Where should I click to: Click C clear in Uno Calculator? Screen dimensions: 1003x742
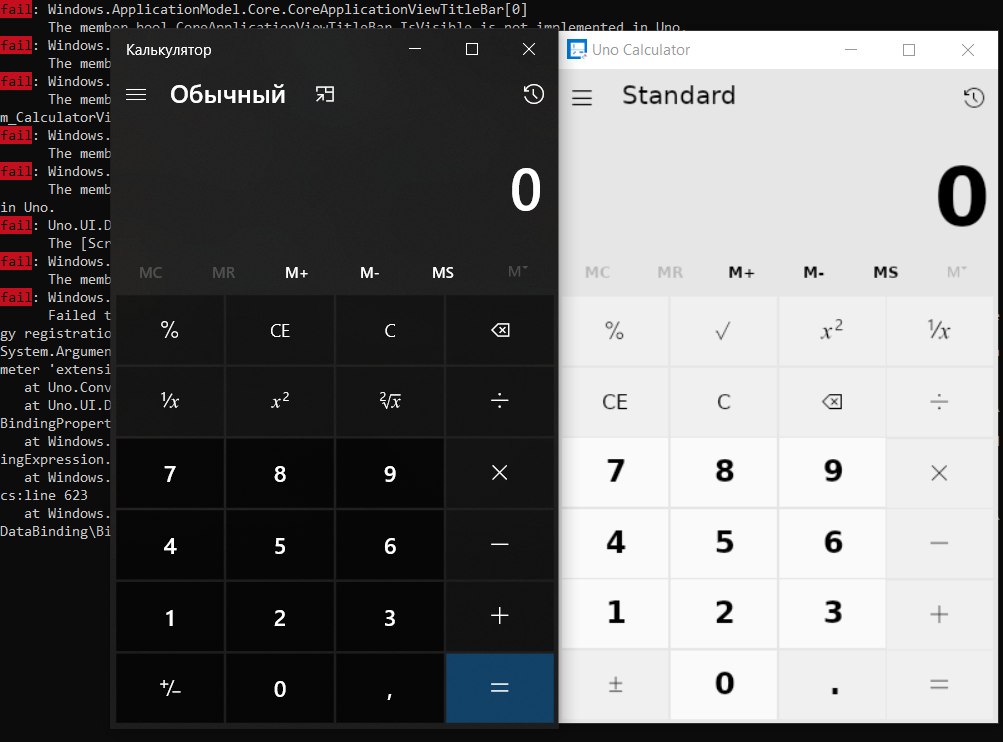[723, 402]
